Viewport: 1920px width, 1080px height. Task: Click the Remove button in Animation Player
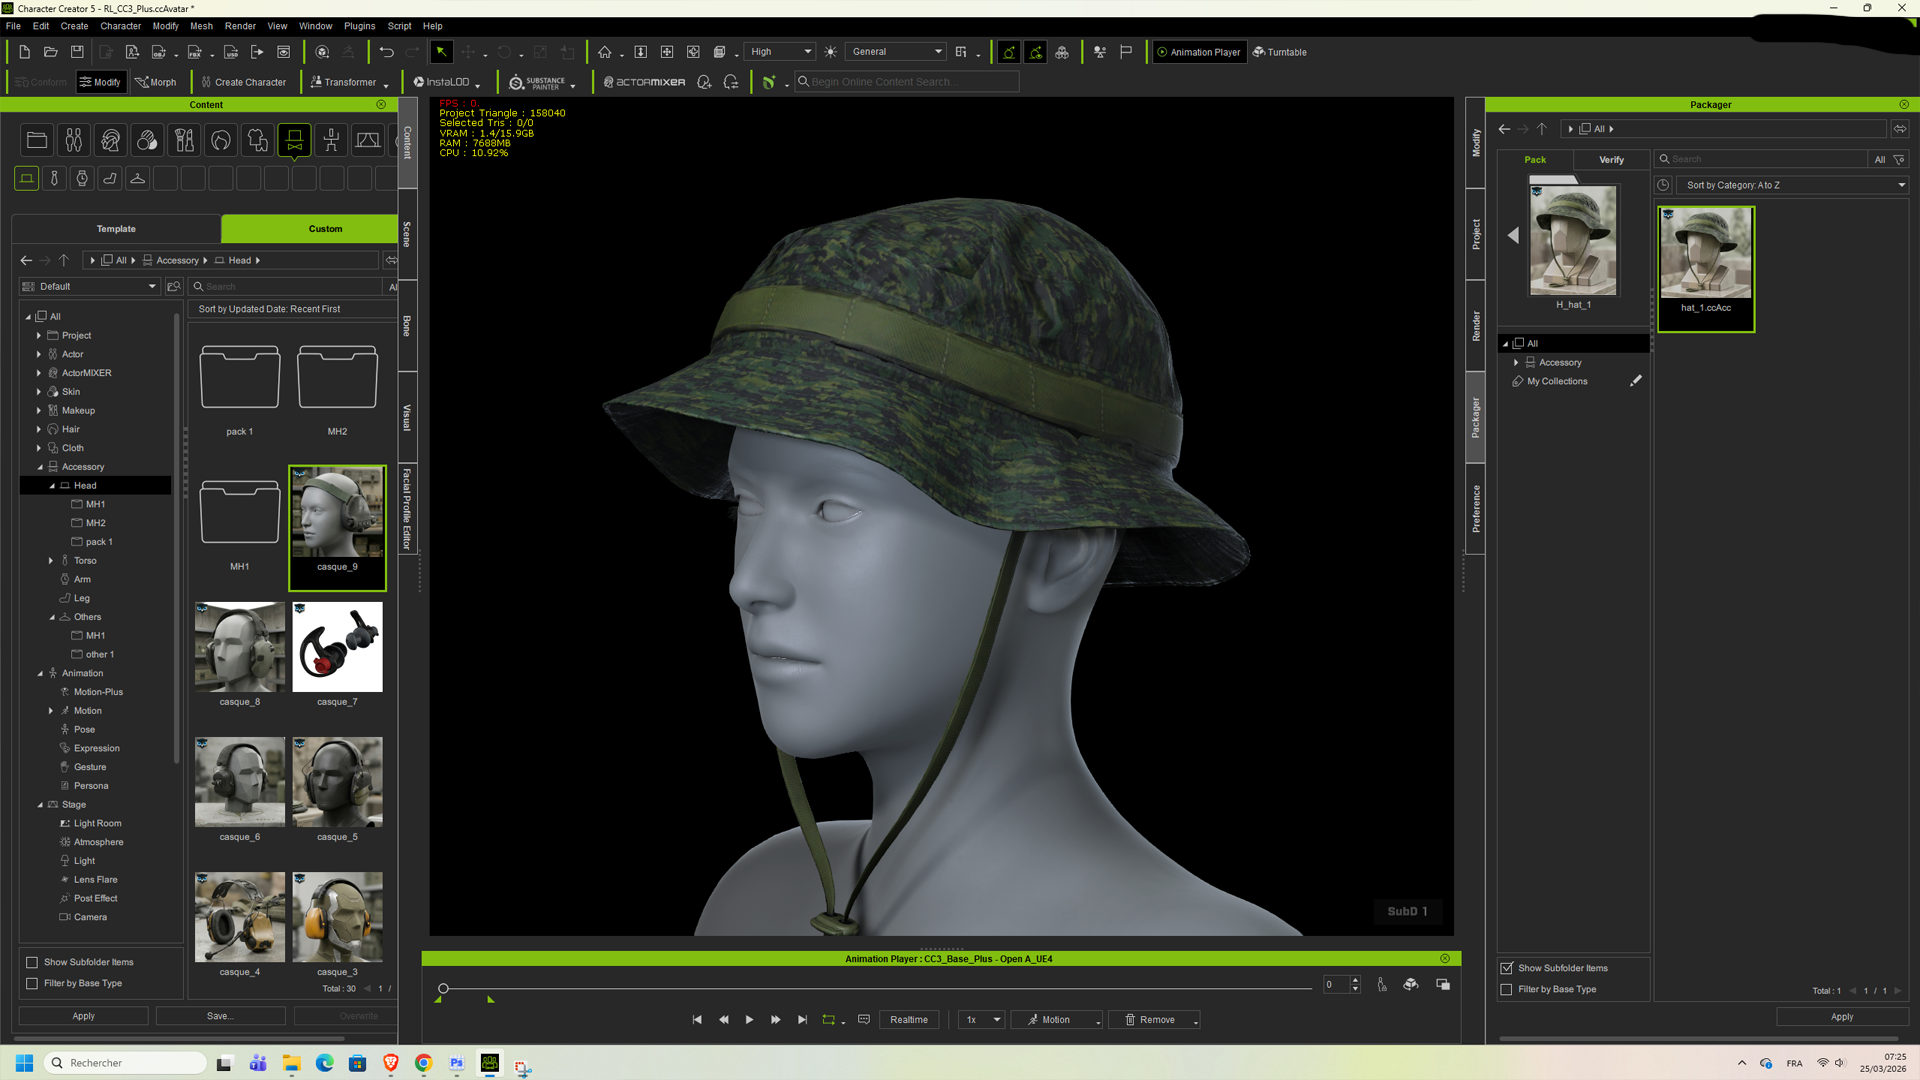pyautogui.click(x=1155, y=1020)
